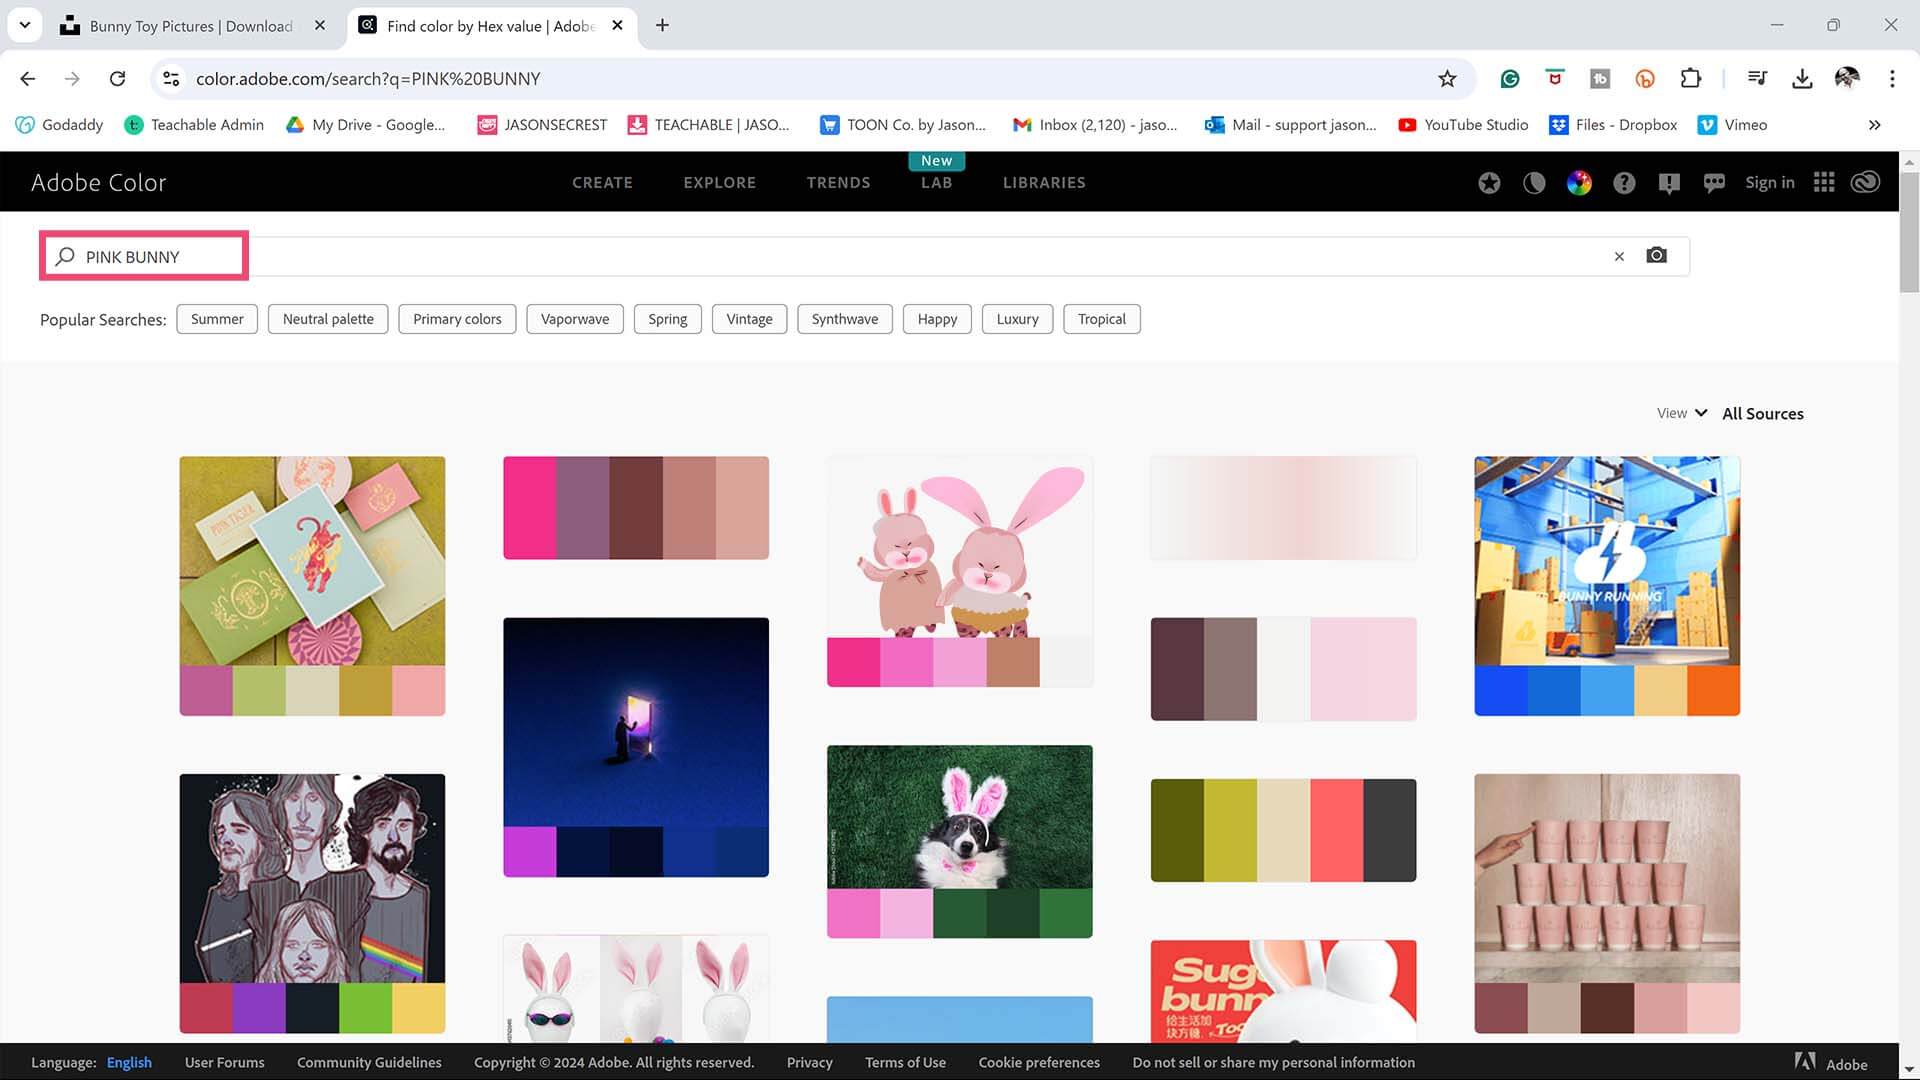The image size is (1920, 1080).
Task: Switch to the Bunny Toy Pictures tab
Action: (190, 26)
